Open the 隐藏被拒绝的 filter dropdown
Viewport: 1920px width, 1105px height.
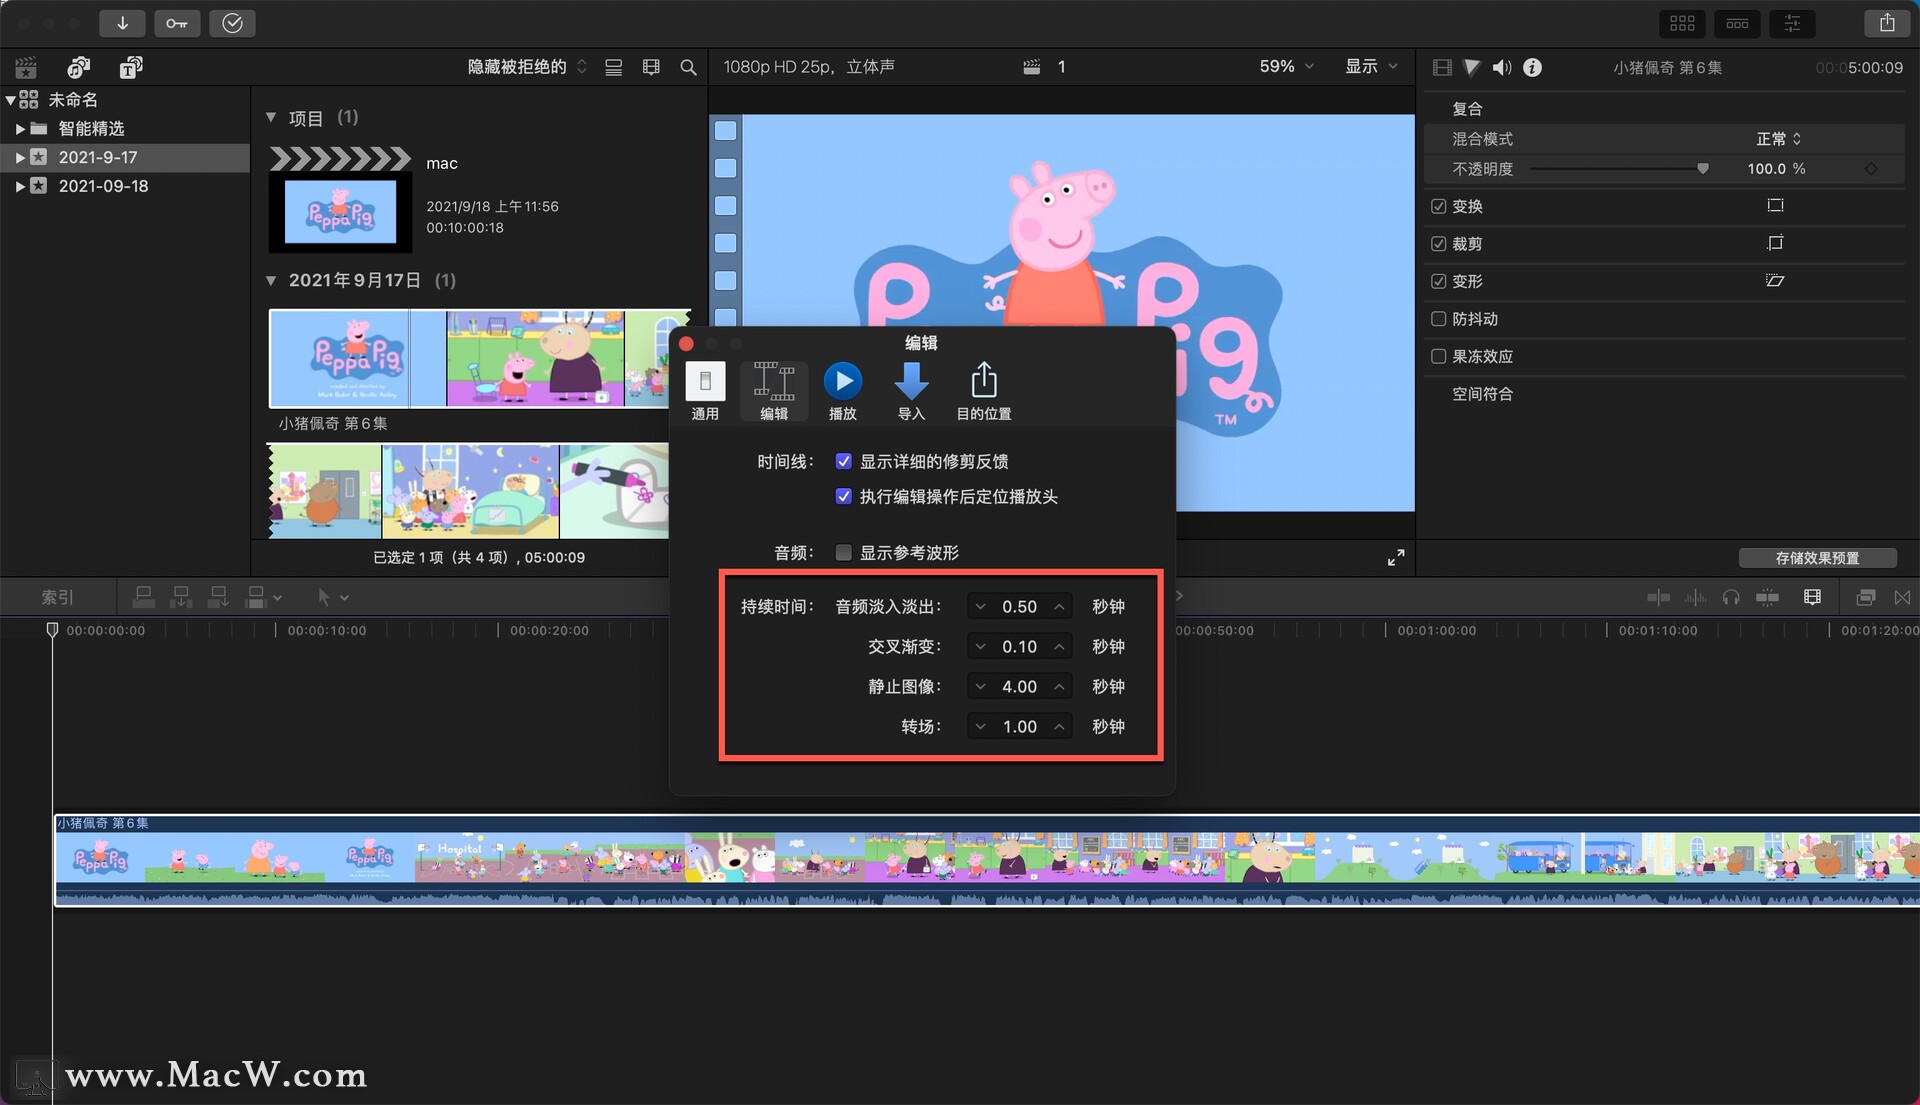point(527,67)
